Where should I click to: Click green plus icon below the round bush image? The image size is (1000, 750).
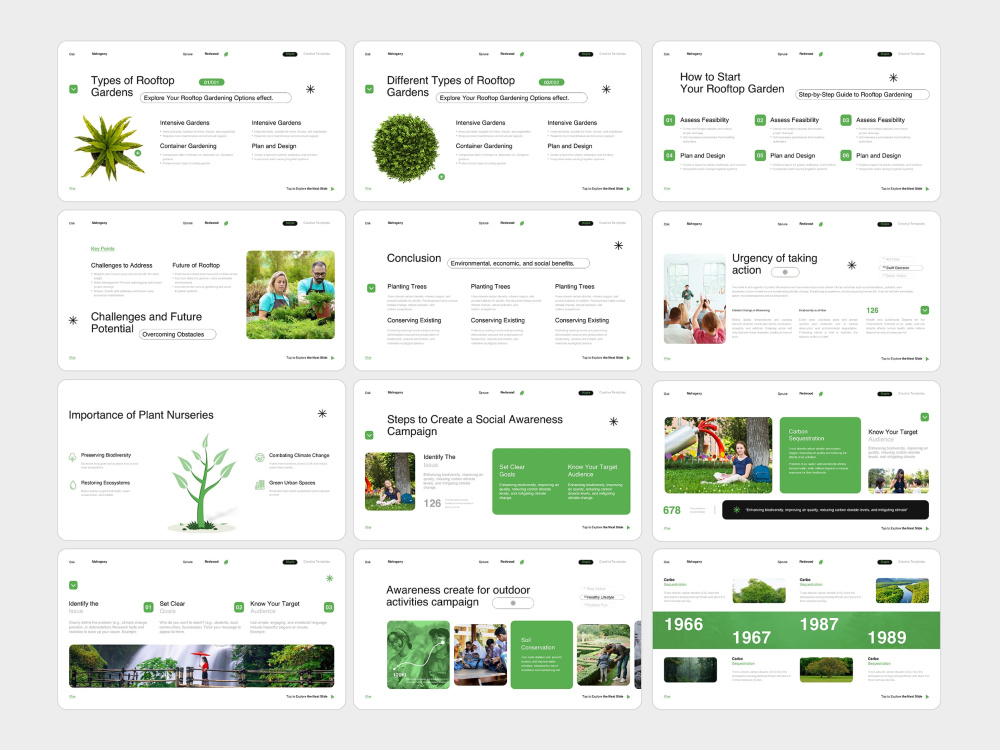(x=441, y=177)
